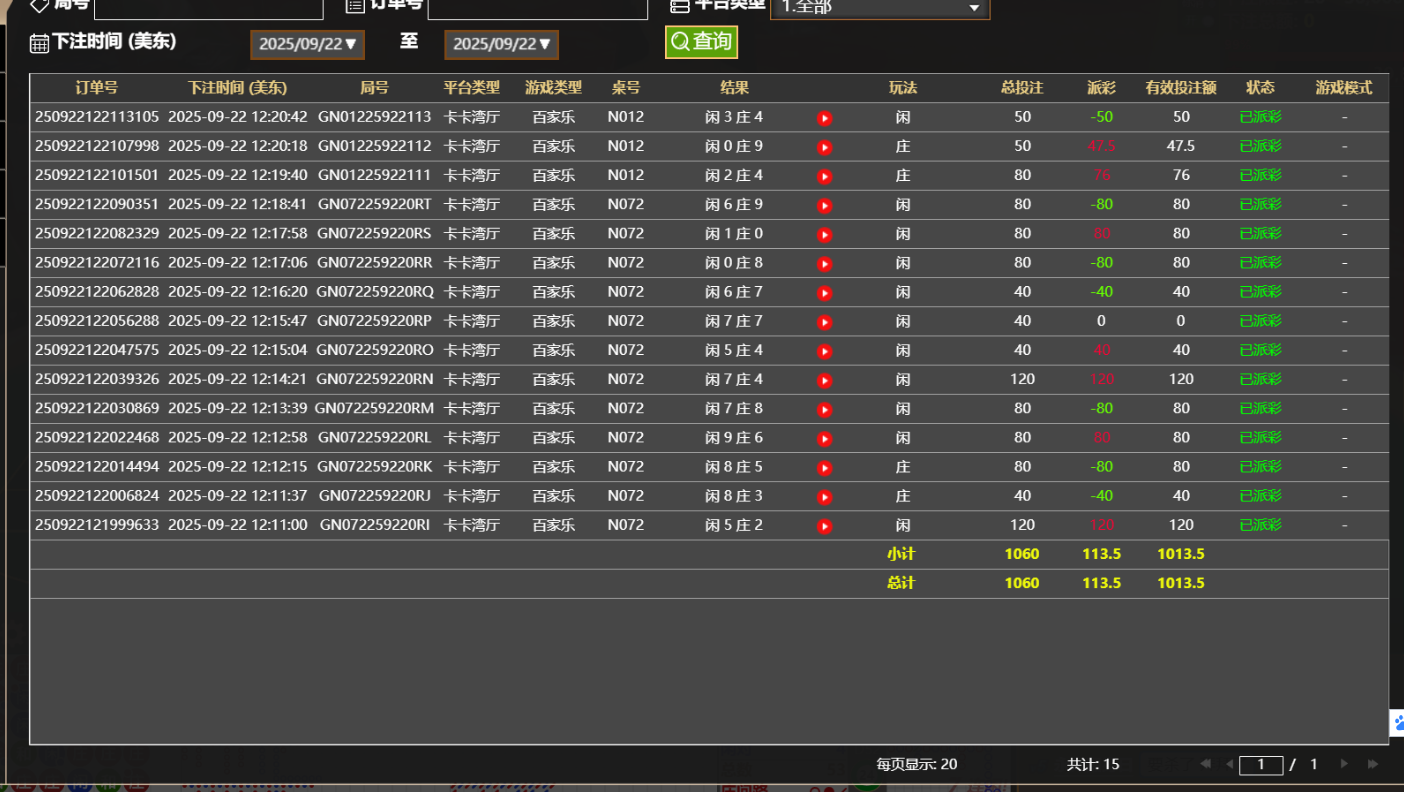Focus the 订单号 text field
The image size is (1404, 792).
point(537,8)
